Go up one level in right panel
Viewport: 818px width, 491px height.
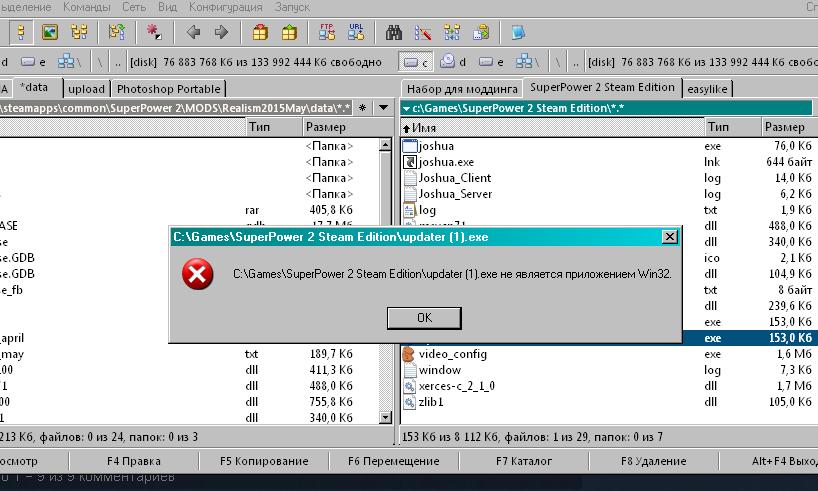click(x=575, y=62)
